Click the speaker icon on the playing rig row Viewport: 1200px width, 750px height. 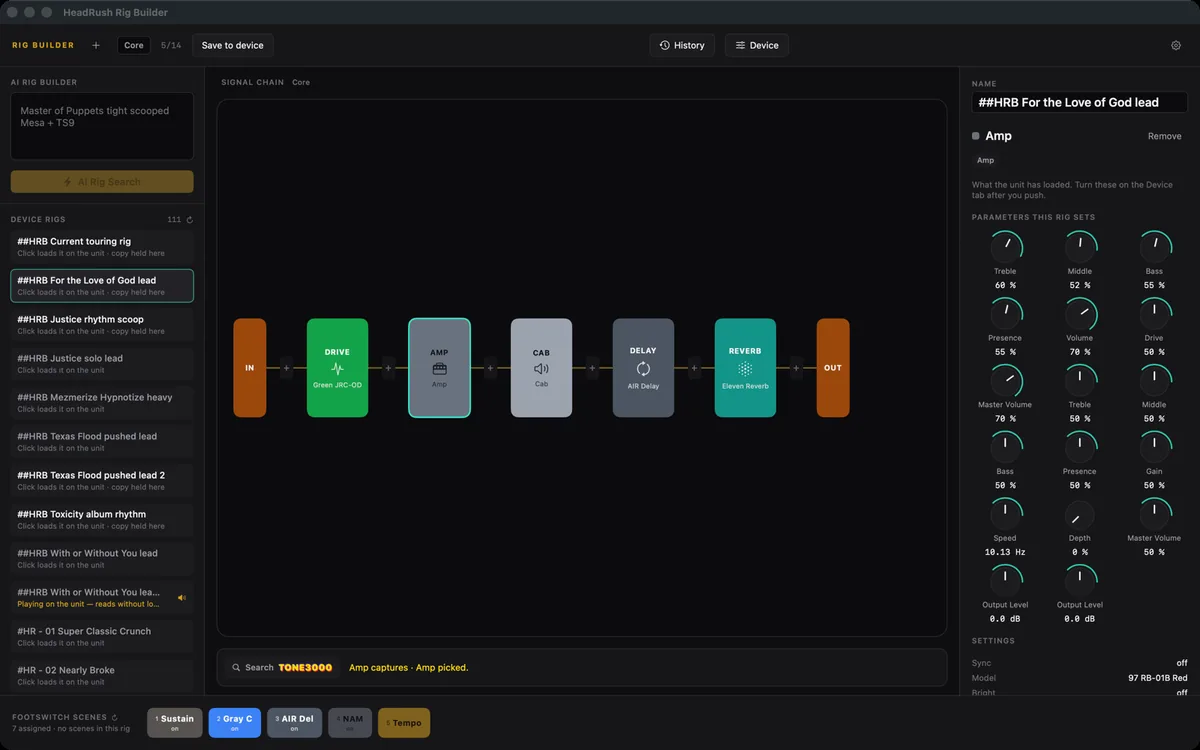(x=182, y=598)
